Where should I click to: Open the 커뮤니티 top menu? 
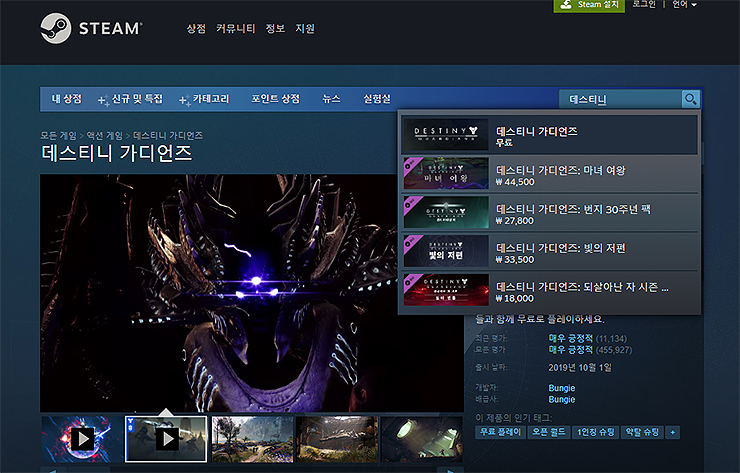click(x=235, y=28)
